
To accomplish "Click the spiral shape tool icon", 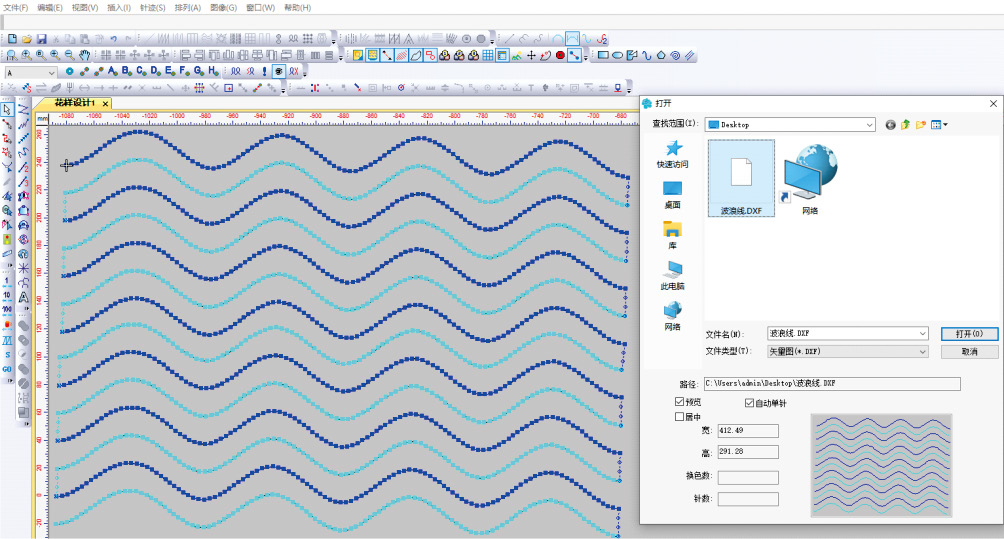I will (x=675, y=55).
